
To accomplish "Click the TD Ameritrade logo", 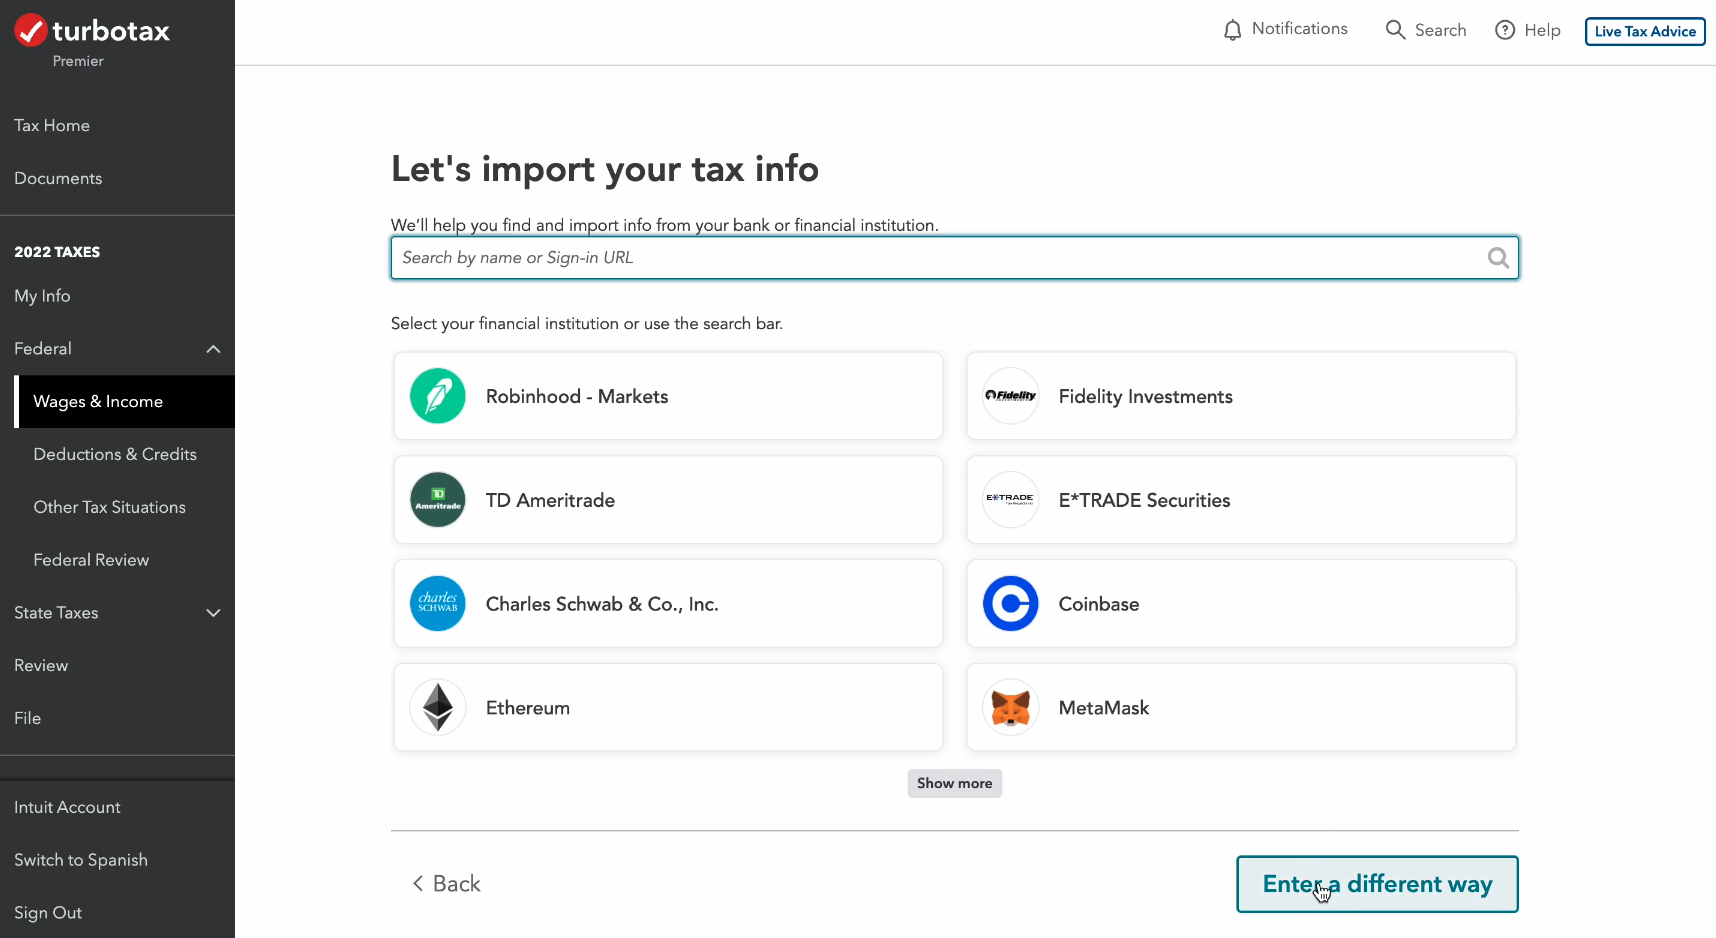I will pos(438,500).
